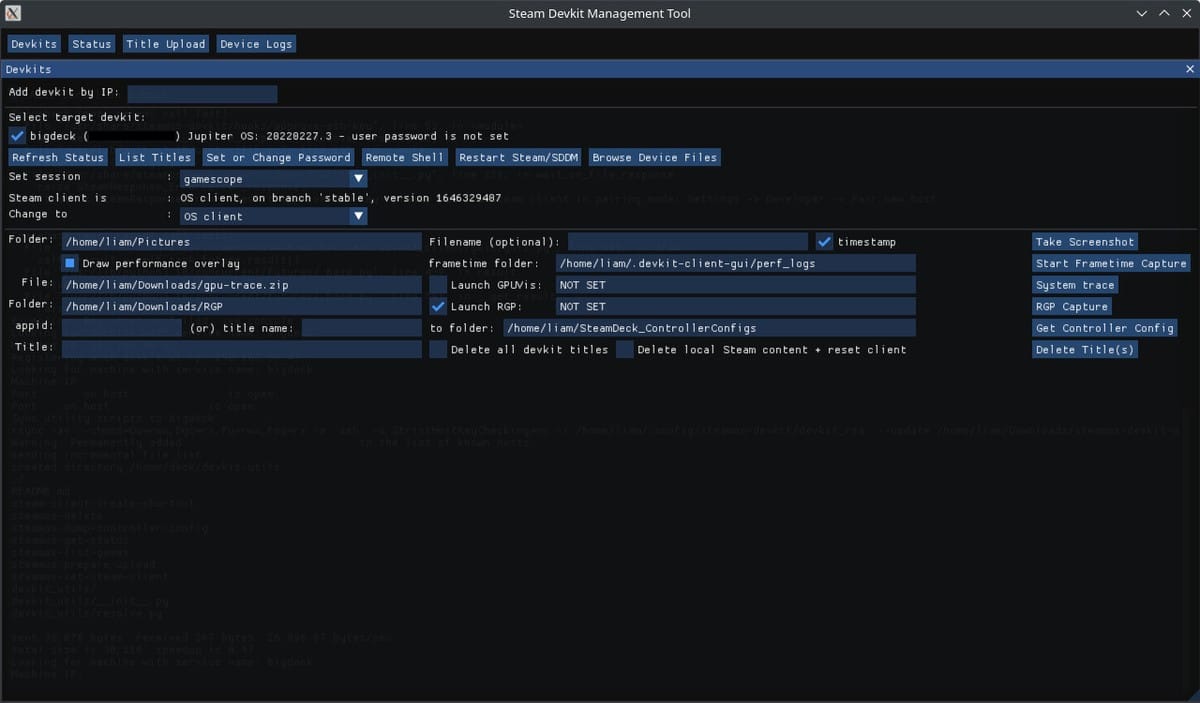Click the Refresh Status button

tap(58, 157)
